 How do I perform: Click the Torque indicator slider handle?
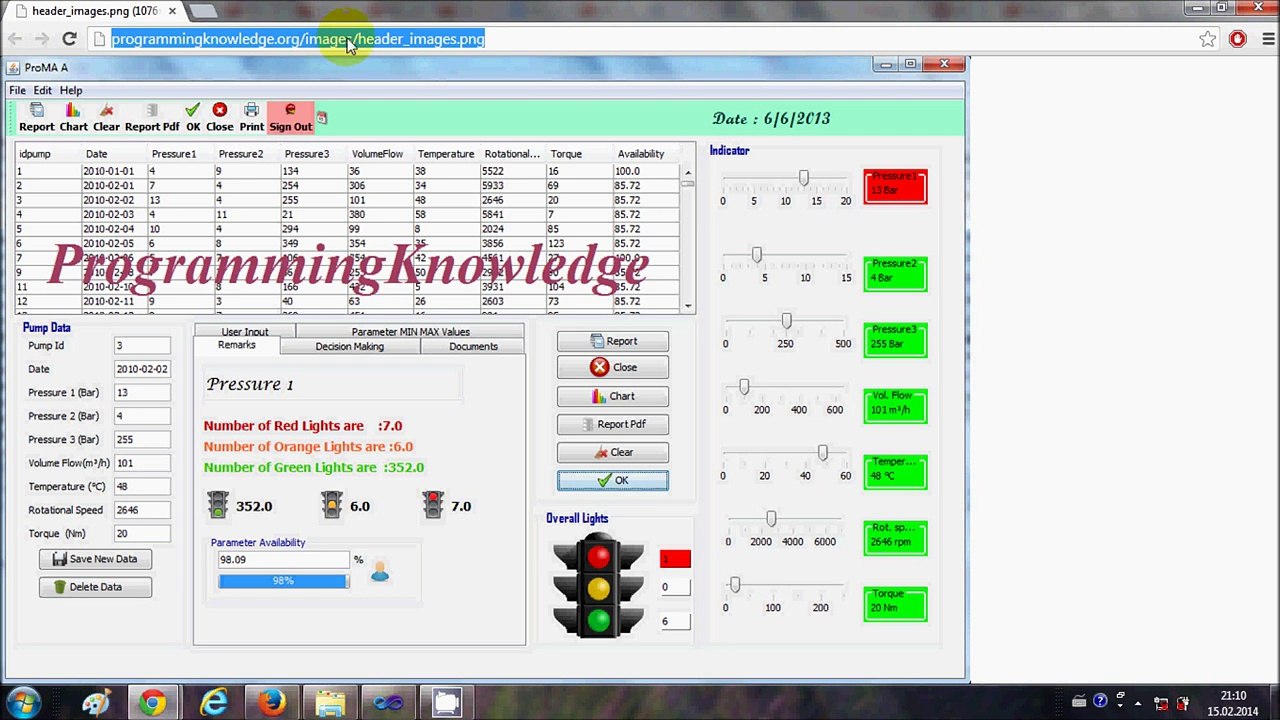click(x=734, y=584)
